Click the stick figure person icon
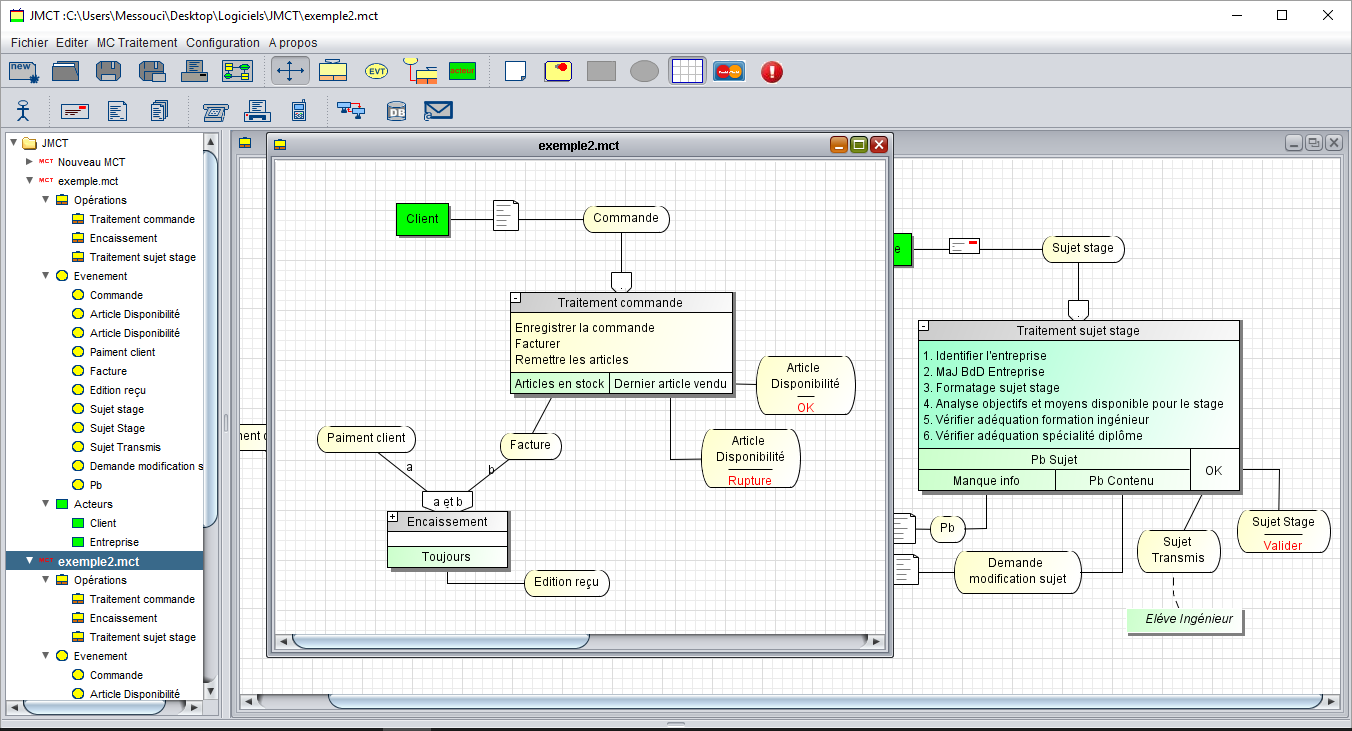Screen dimensions: 1352x731 22,110
